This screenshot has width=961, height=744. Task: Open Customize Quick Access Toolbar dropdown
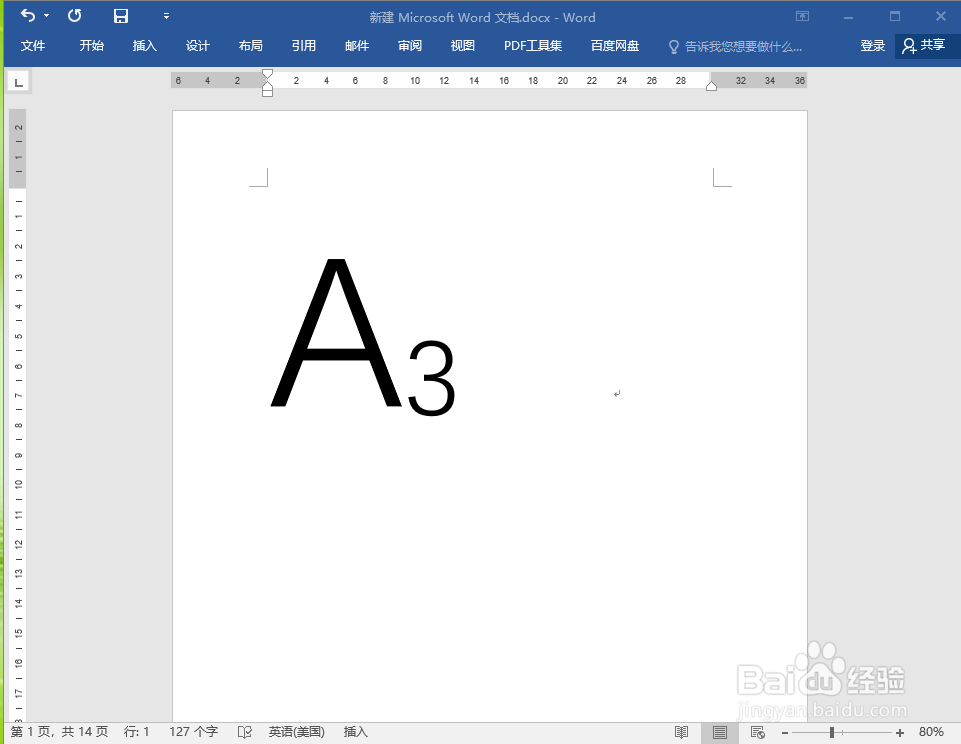pyautogui.click(x=166, y=16)
